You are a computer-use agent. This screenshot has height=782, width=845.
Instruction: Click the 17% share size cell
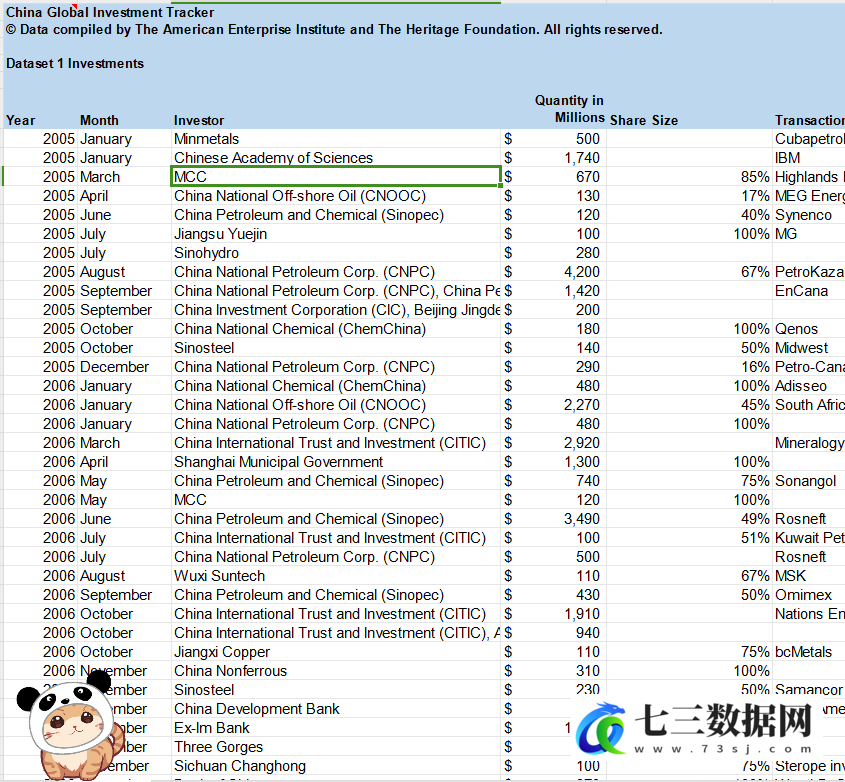point(689,196)
